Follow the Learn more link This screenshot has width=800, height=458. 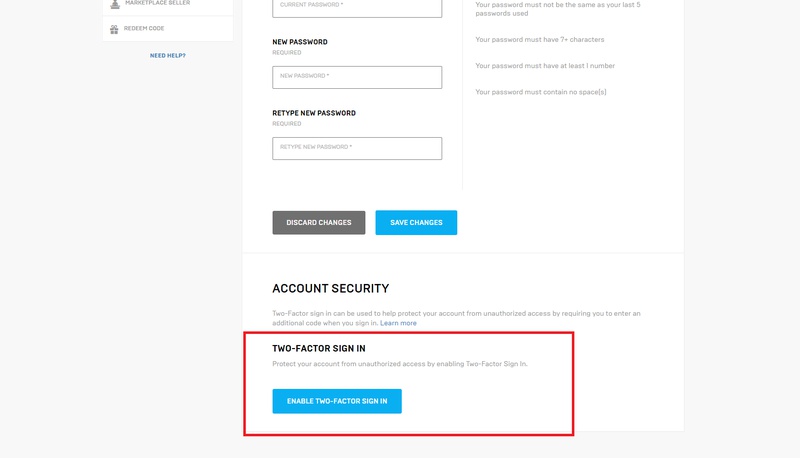398,323
